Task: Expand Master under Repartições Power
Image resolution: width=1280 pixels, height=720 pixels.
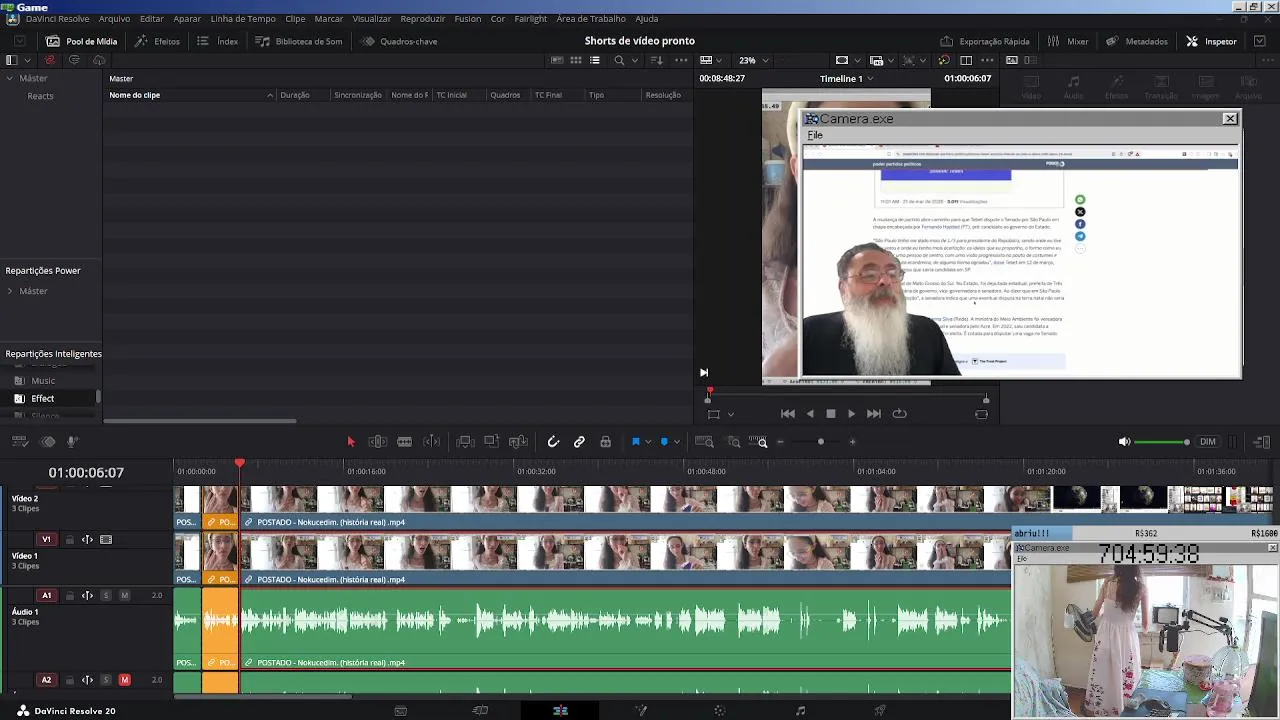Action: pos(10,291)
